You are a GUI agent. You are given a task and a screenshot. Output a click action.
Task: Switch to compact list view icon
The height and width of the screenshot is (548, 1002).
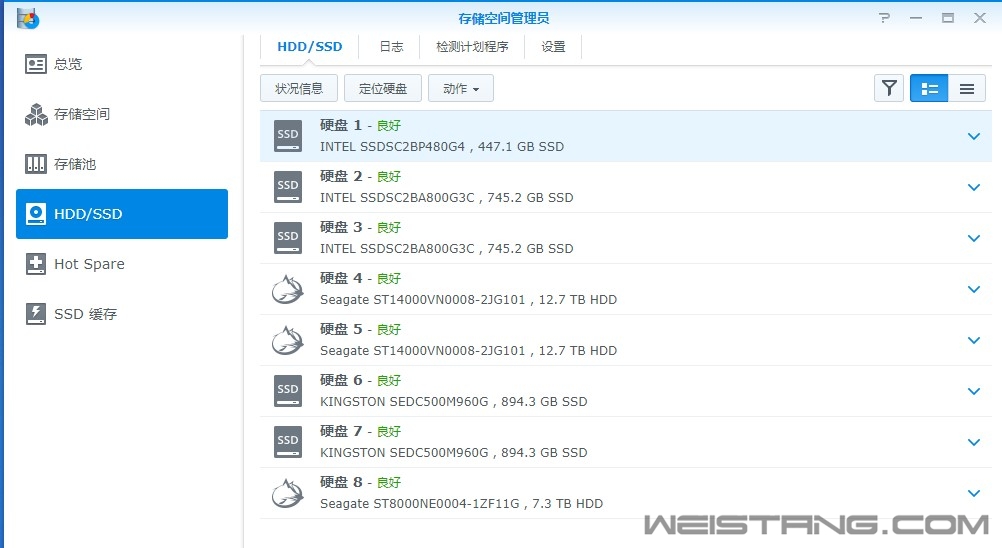click(967, 88)
